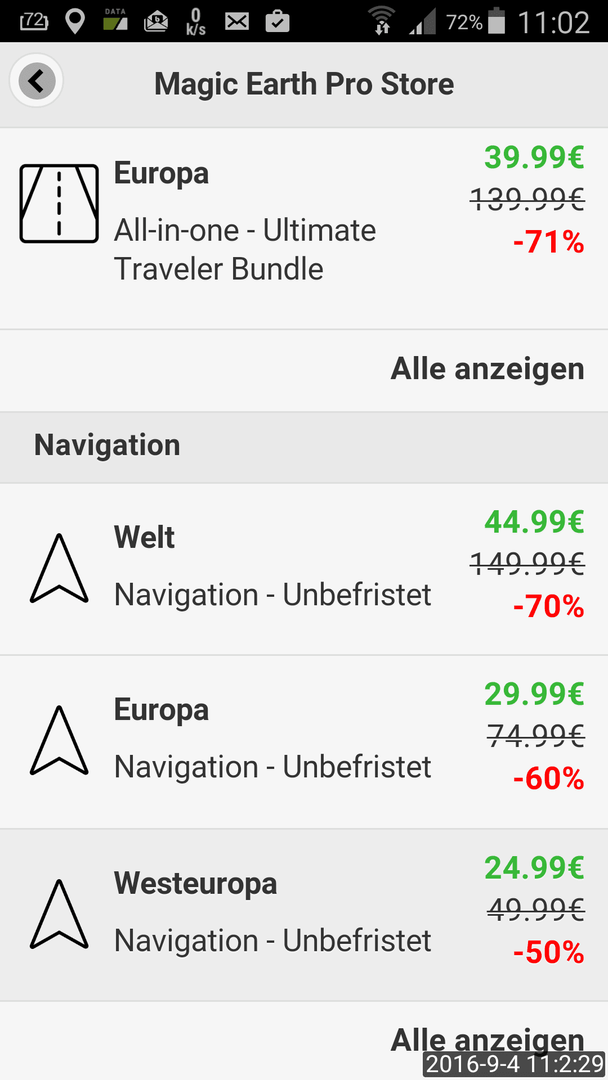Viewport: 608px width, 1080px height.
Task: Tap the 44.99€ Welt price
Action: [x=534, y=522]
